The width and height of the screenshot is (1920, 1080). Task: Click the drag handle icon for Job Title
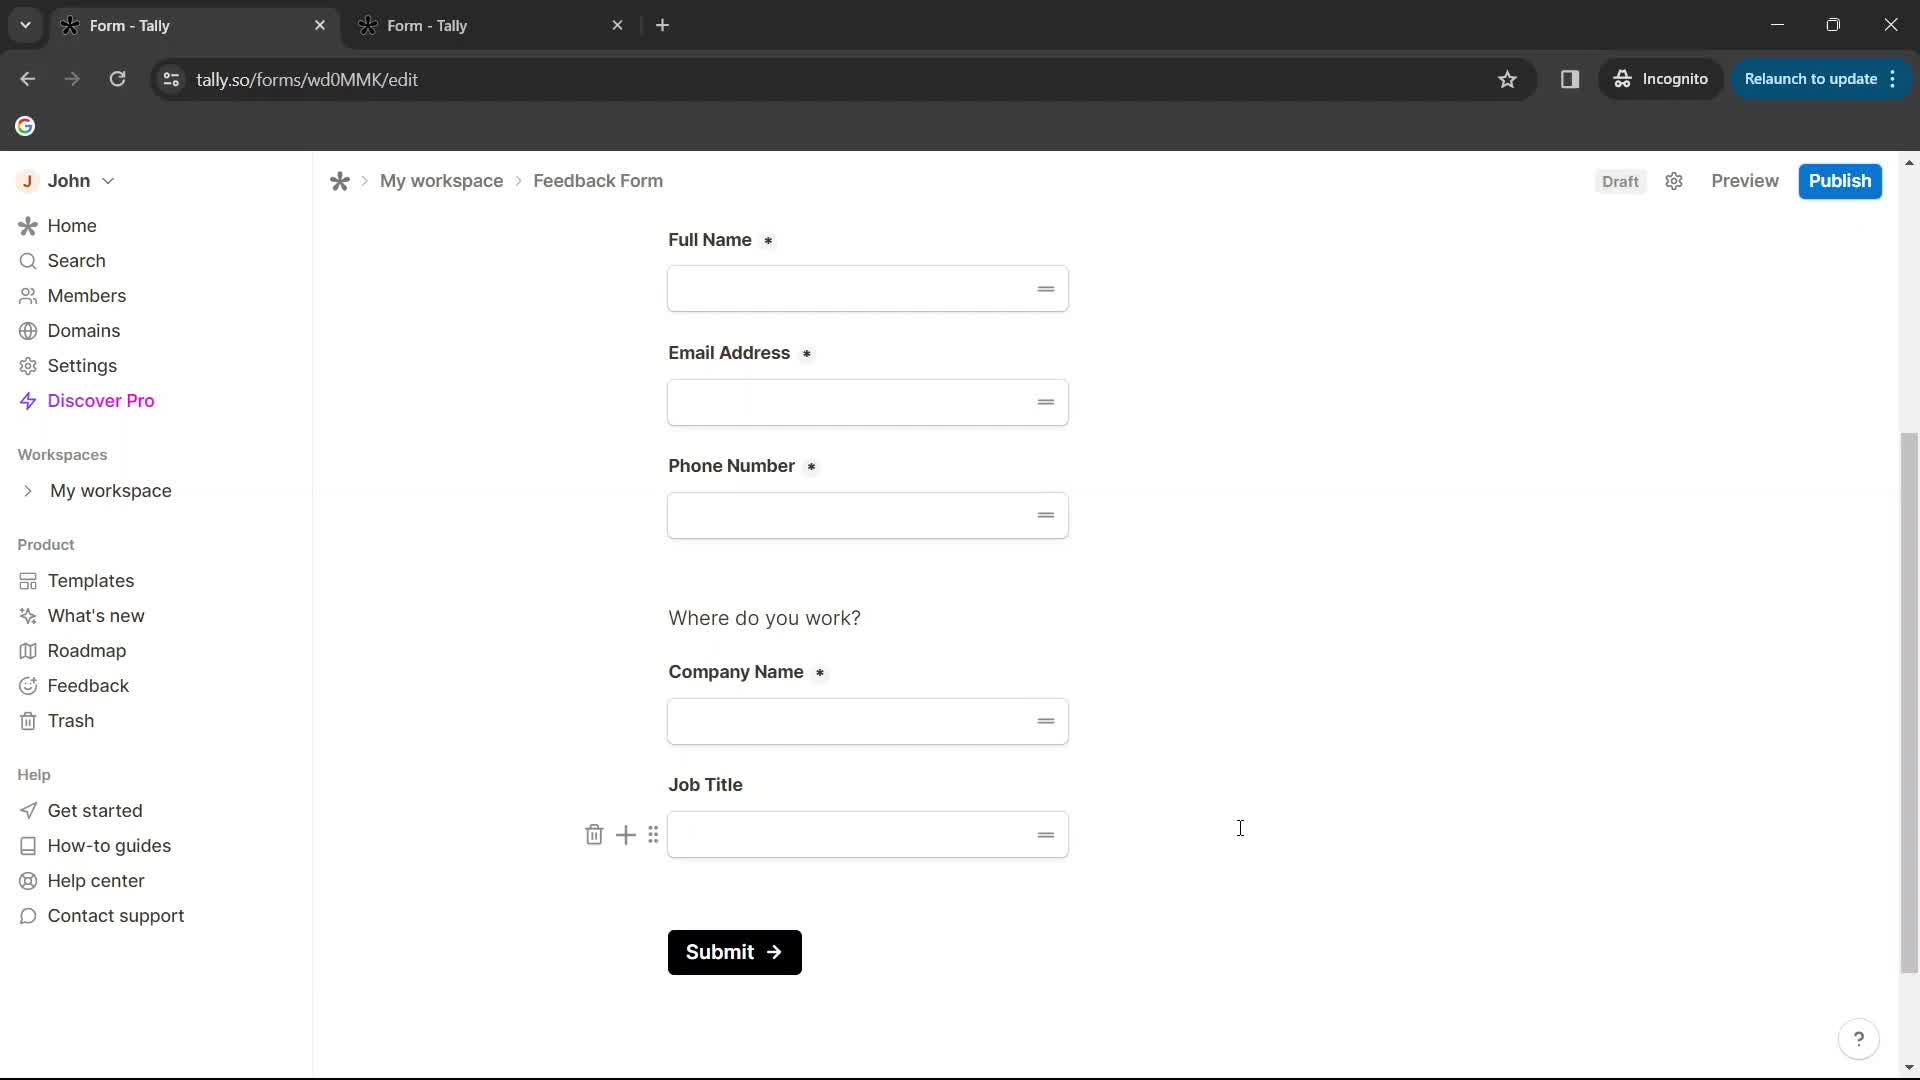654,833
